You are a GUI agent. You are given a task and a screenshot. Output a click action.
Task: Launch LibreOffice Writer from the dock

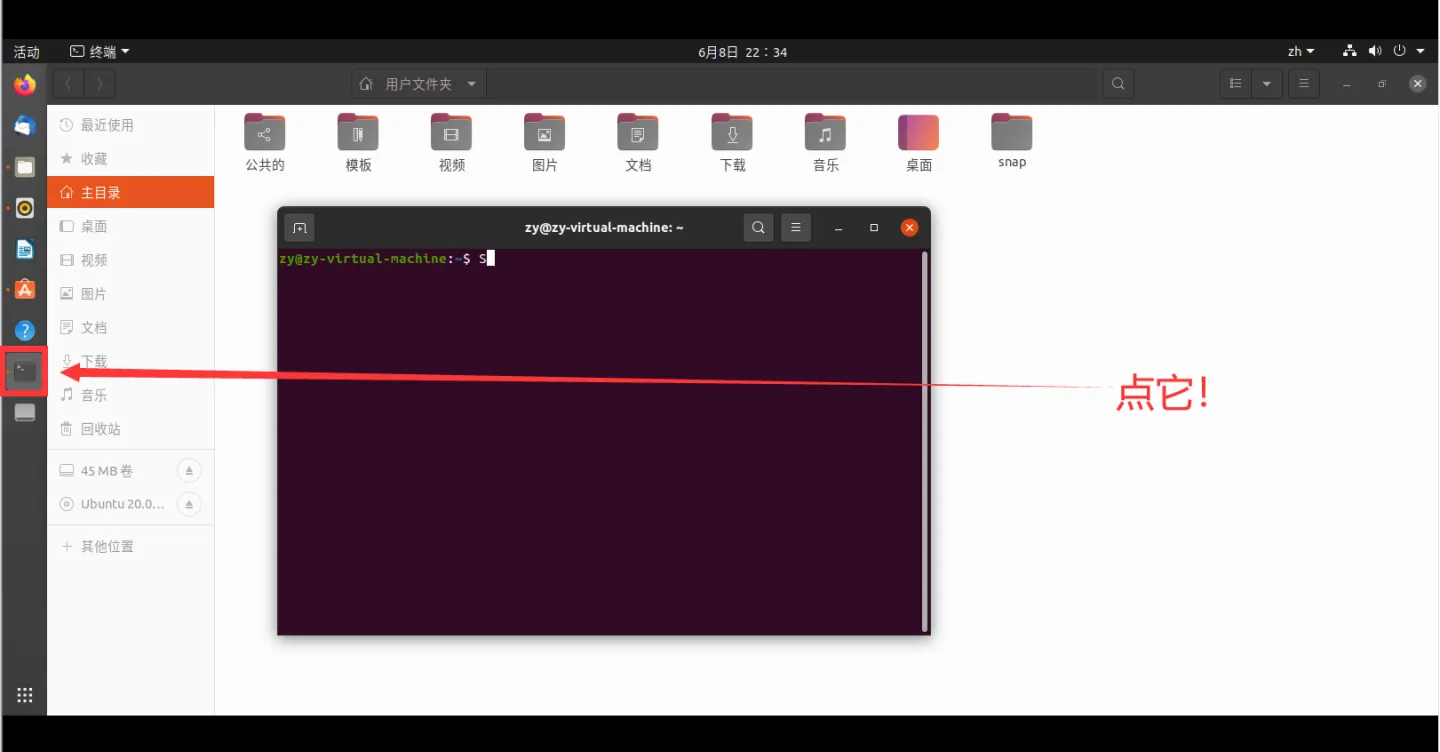(25, 249)
